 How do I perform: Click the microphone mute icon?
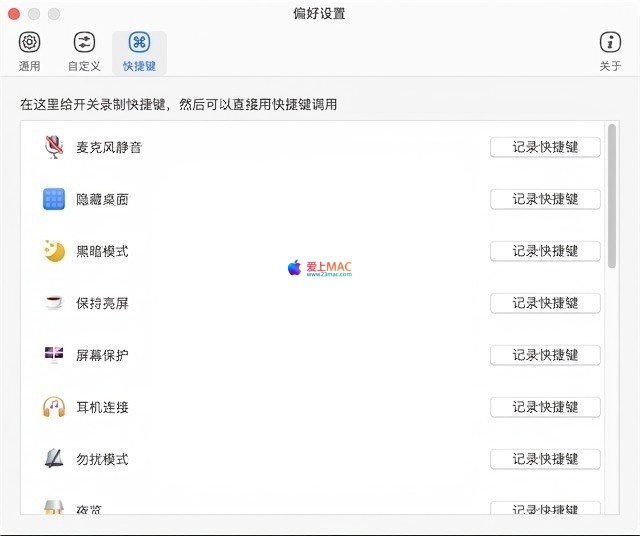54,147
